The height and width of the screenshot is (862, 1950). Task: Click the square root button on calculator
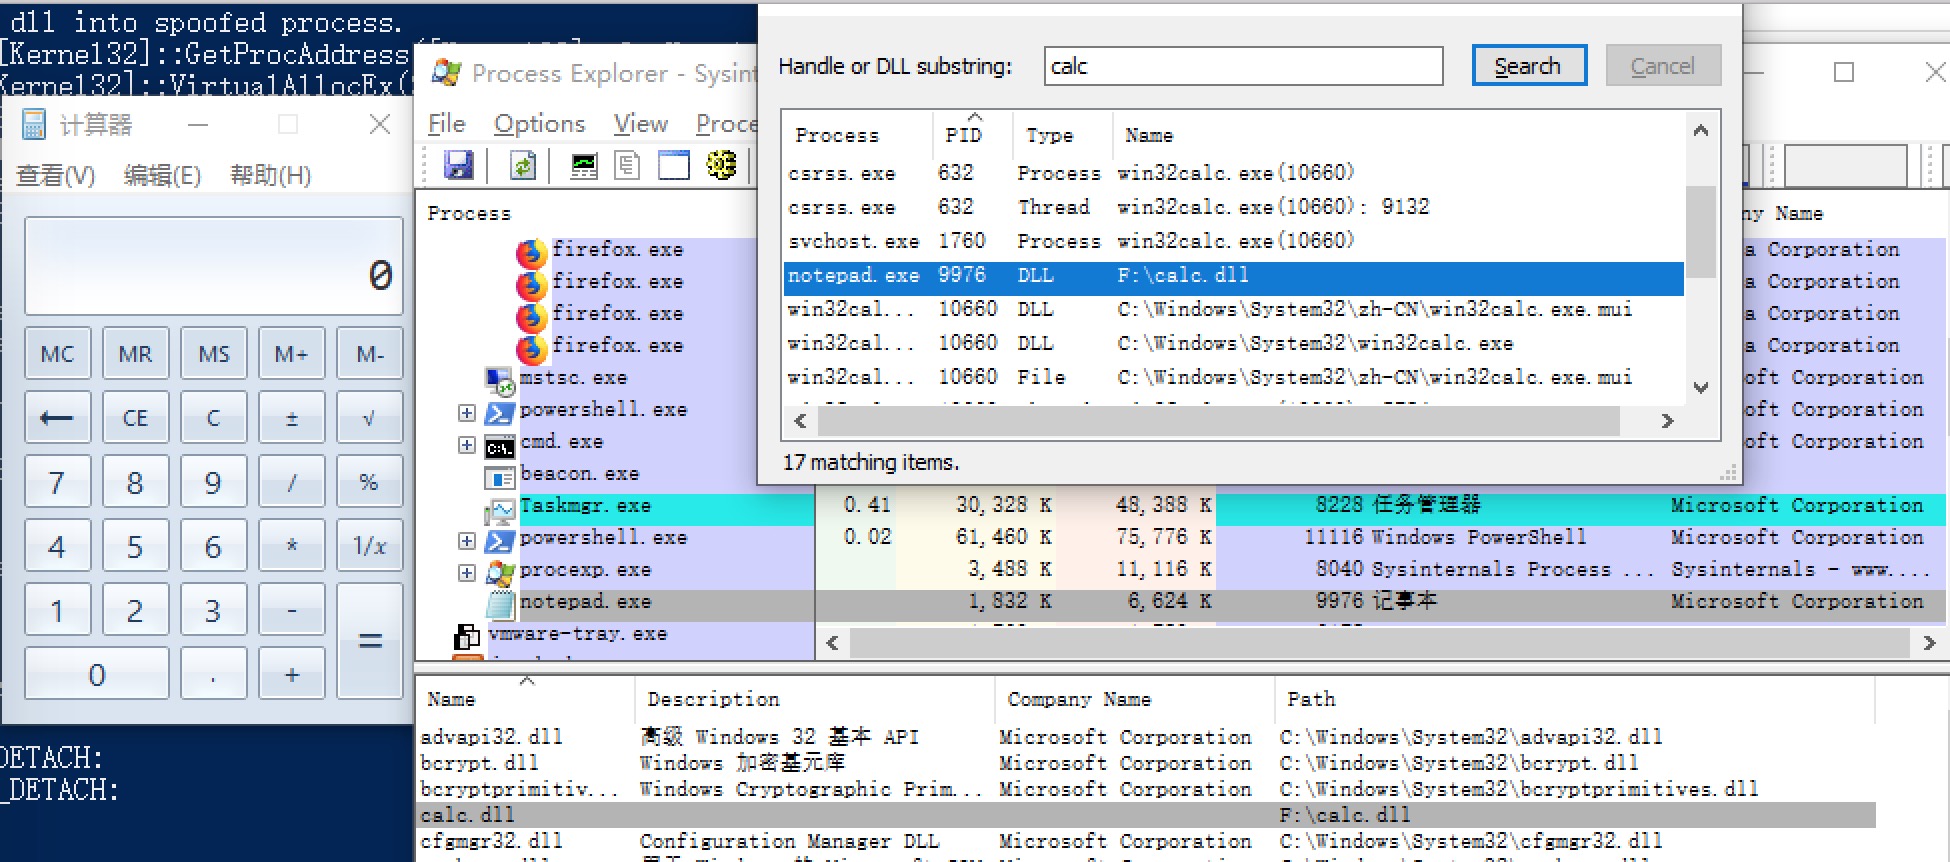(x=369, y=418)
